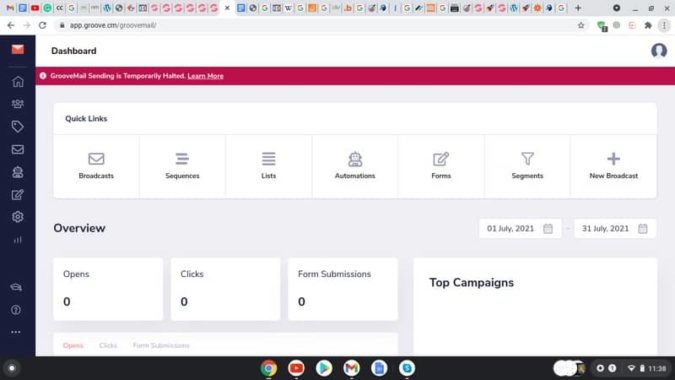Open Lists quick link
The image size is (675, 380).
click(x=269, y=166)
